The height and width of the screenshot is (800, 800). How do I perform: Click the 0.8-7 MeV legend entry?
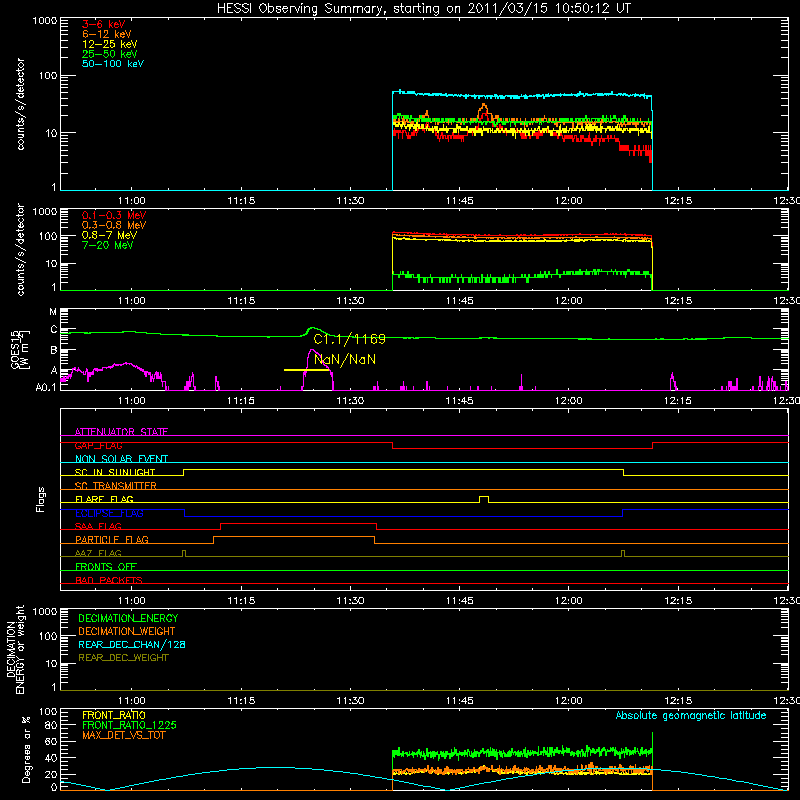[109, 235]
